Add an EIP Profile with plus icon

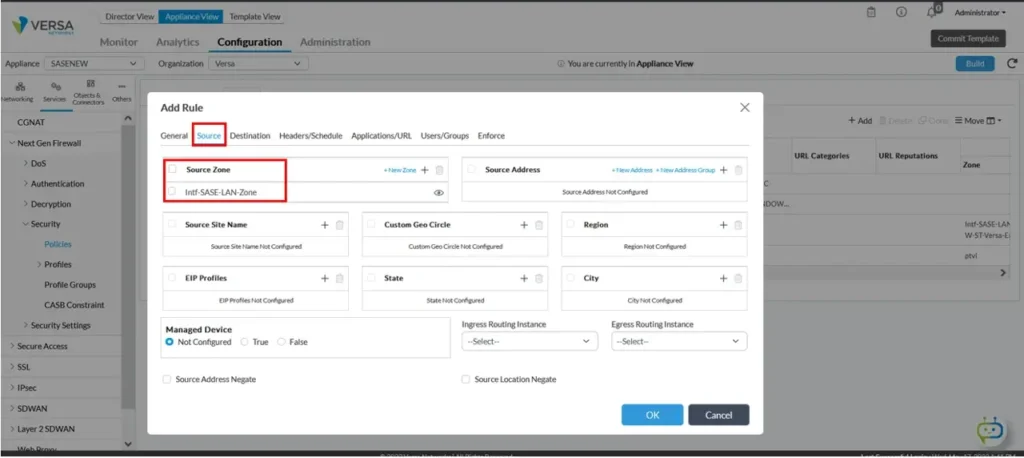tap(324, 278)
